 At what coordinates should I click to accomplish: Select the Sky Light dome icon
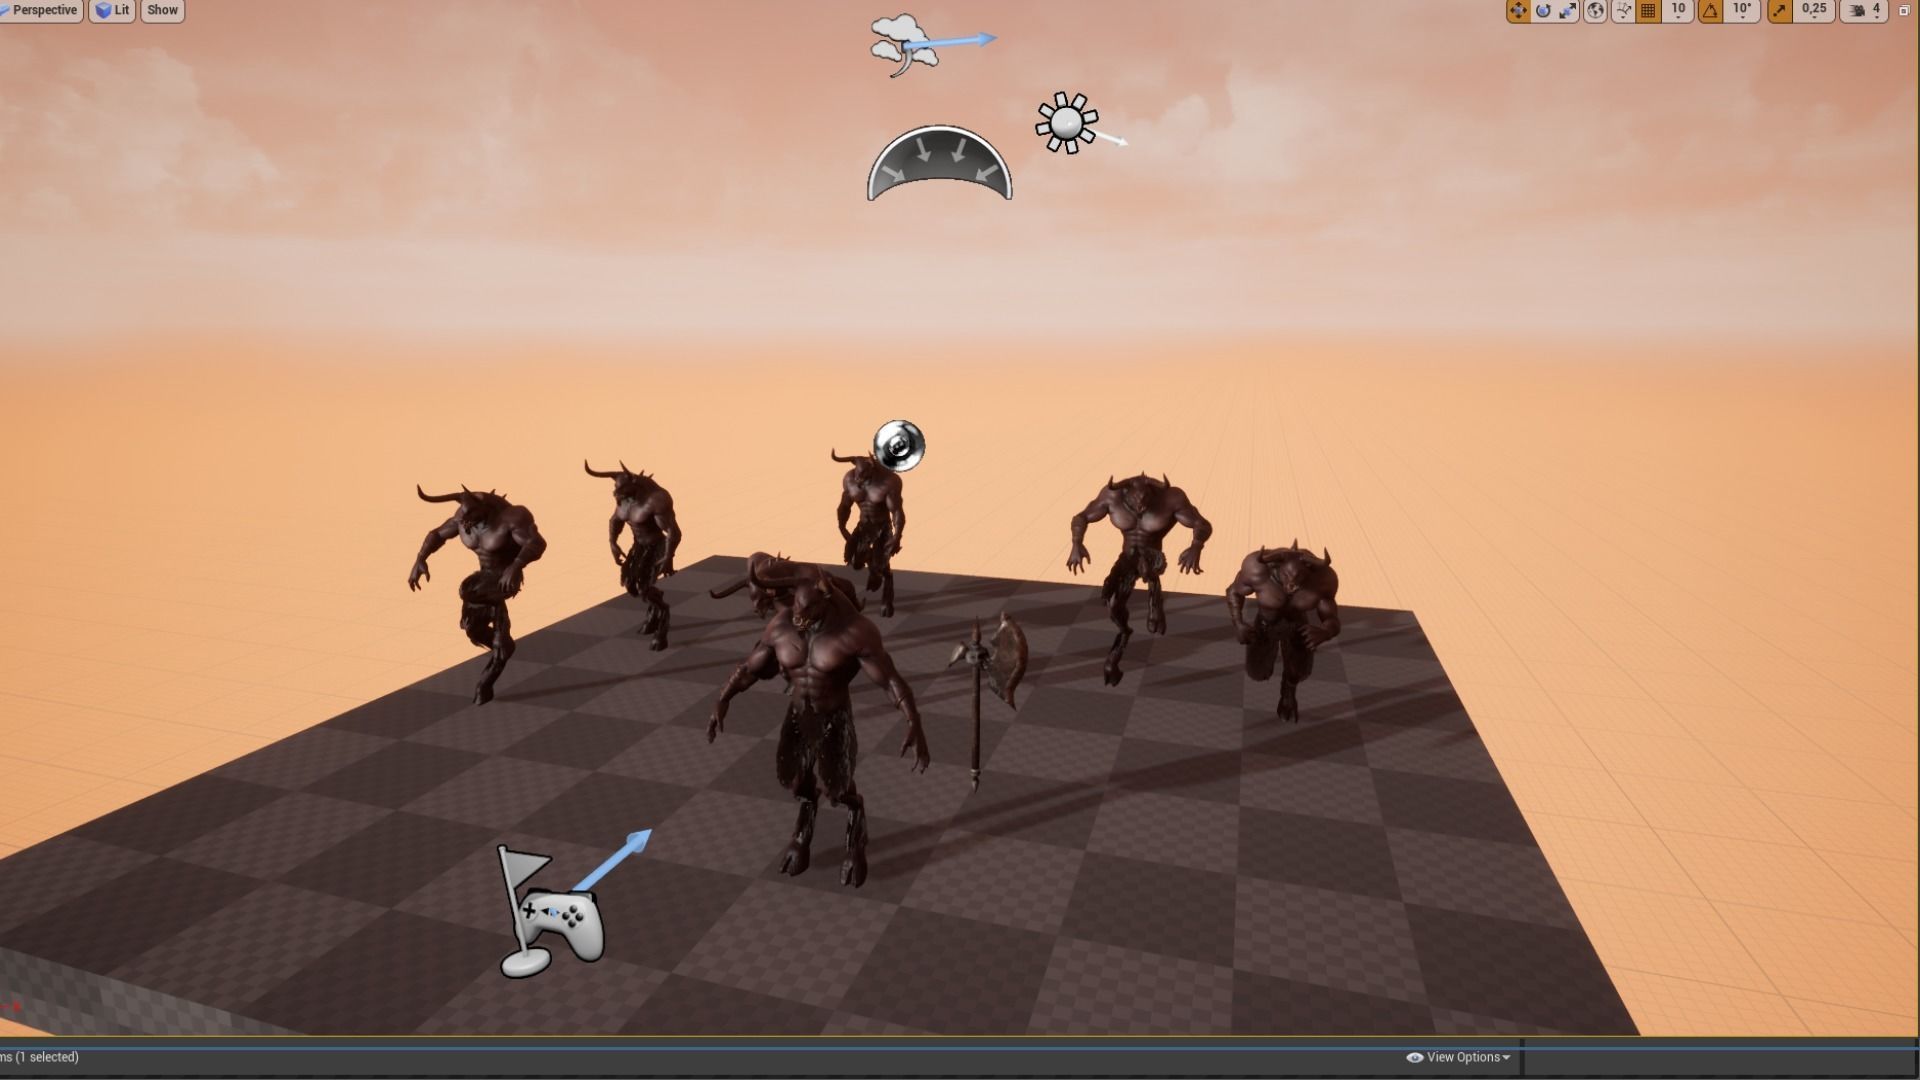939,163
